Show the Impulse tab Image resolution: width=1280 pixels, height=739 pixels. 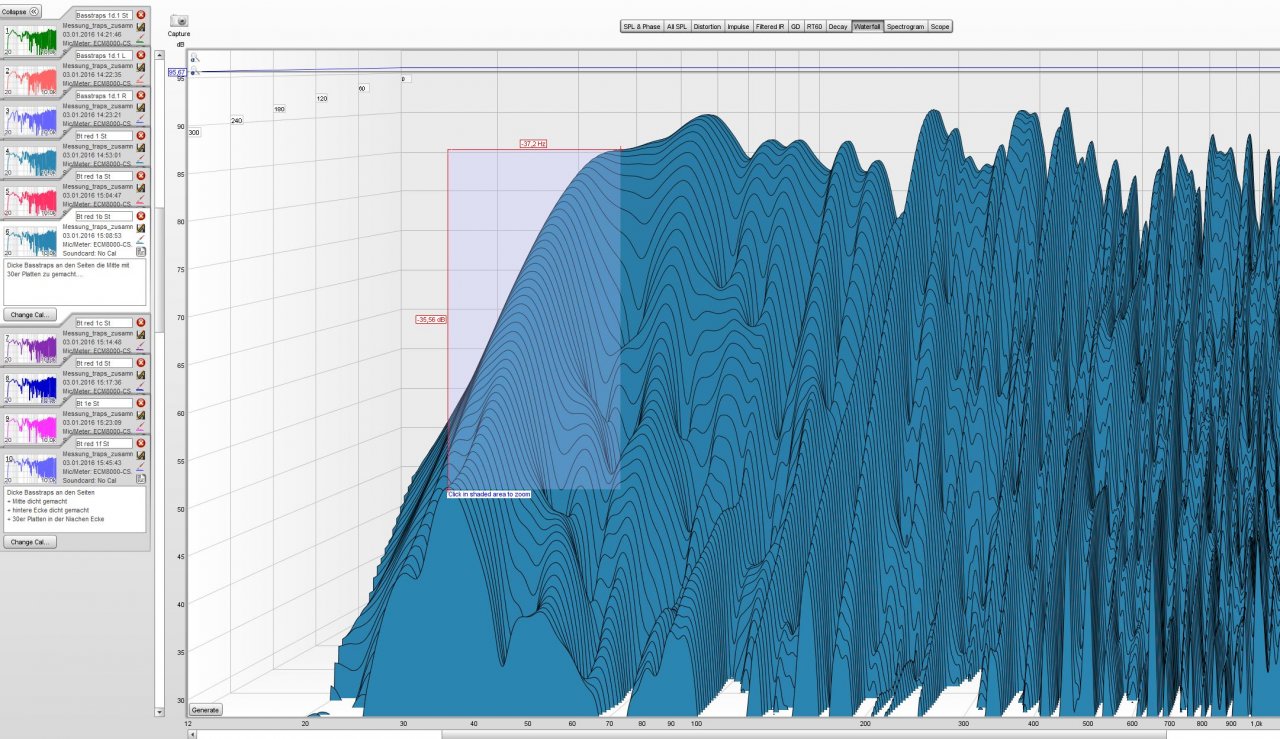point(738,26)
